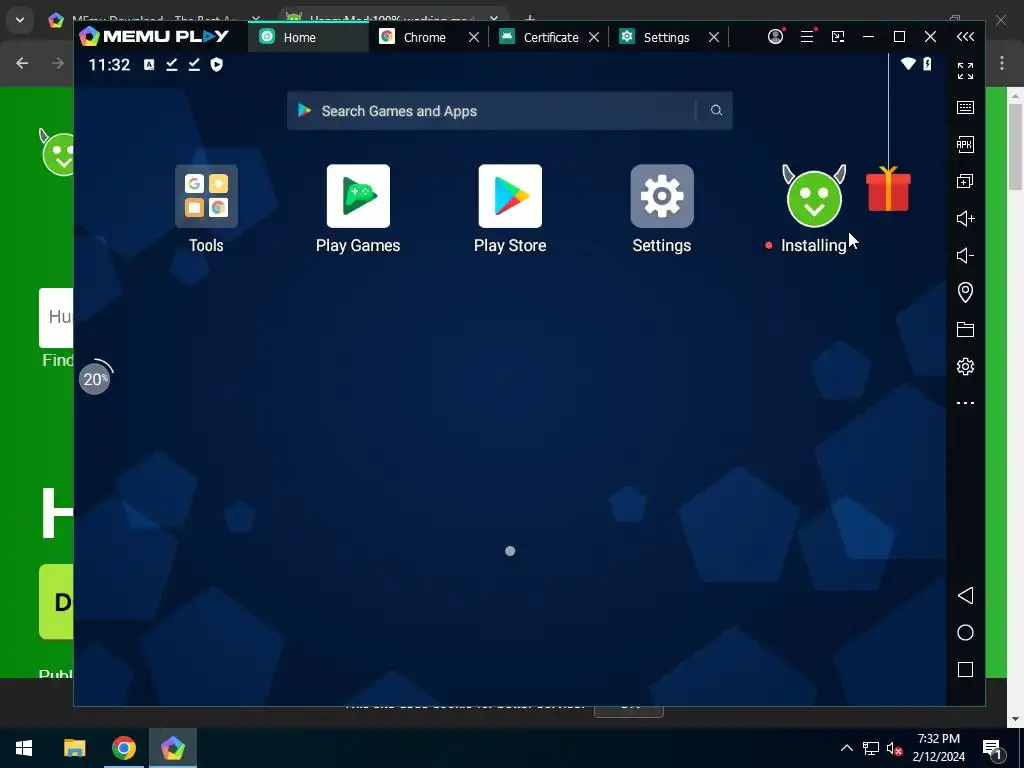Decrease emulator volume
Screen dimensions: 1024x768
pos(965,255)
